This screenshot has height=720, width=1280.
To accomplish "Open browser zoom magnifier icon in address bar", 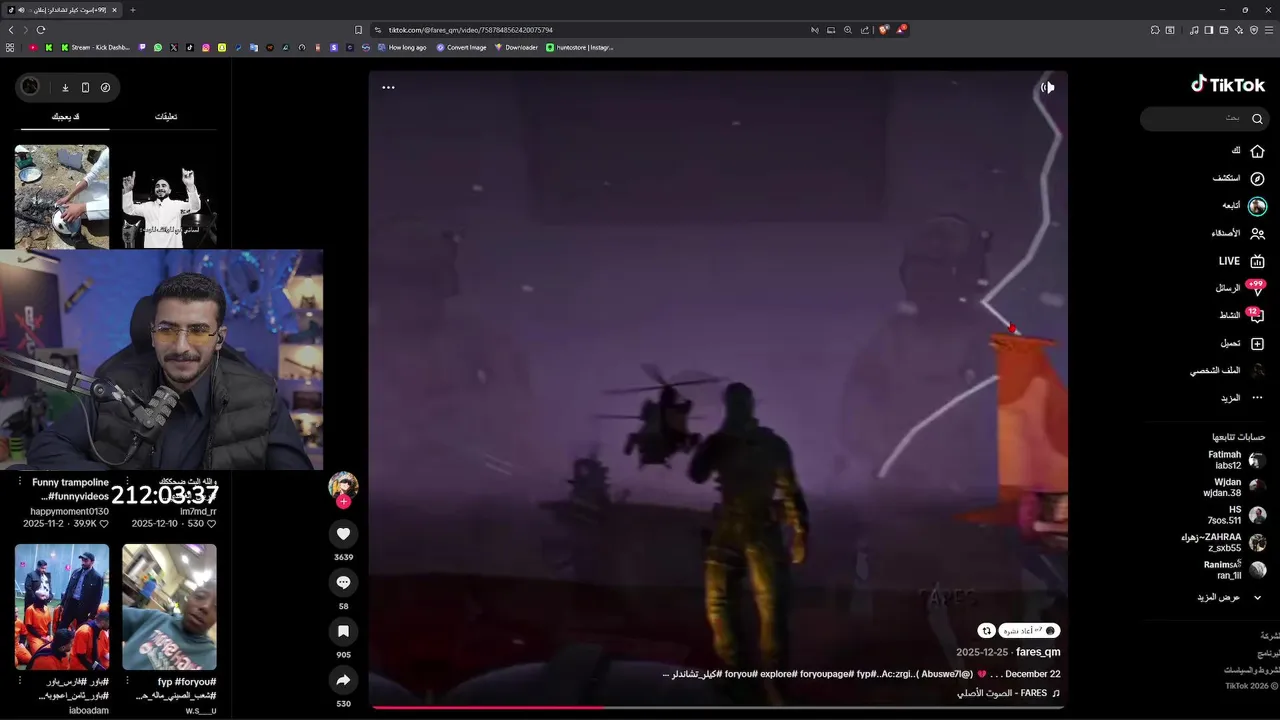I will coord(848,30).
